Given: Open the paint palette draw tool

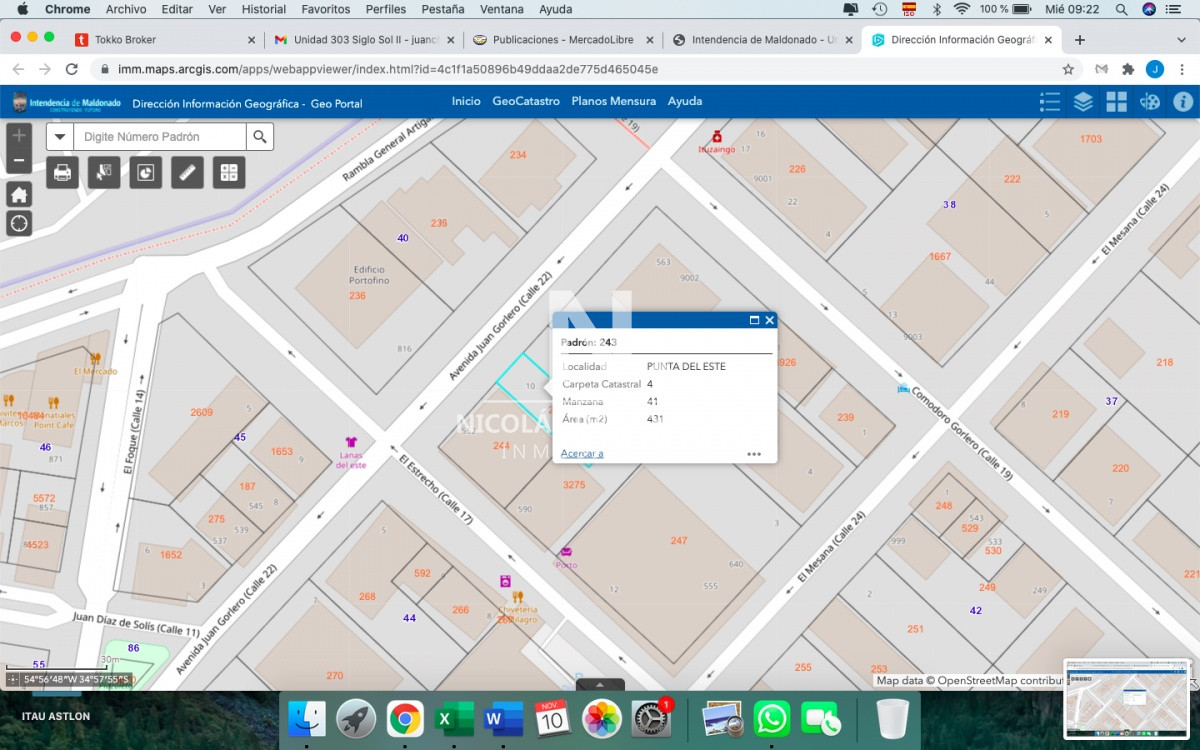Looking at the screenshot, I should 1150,102.
